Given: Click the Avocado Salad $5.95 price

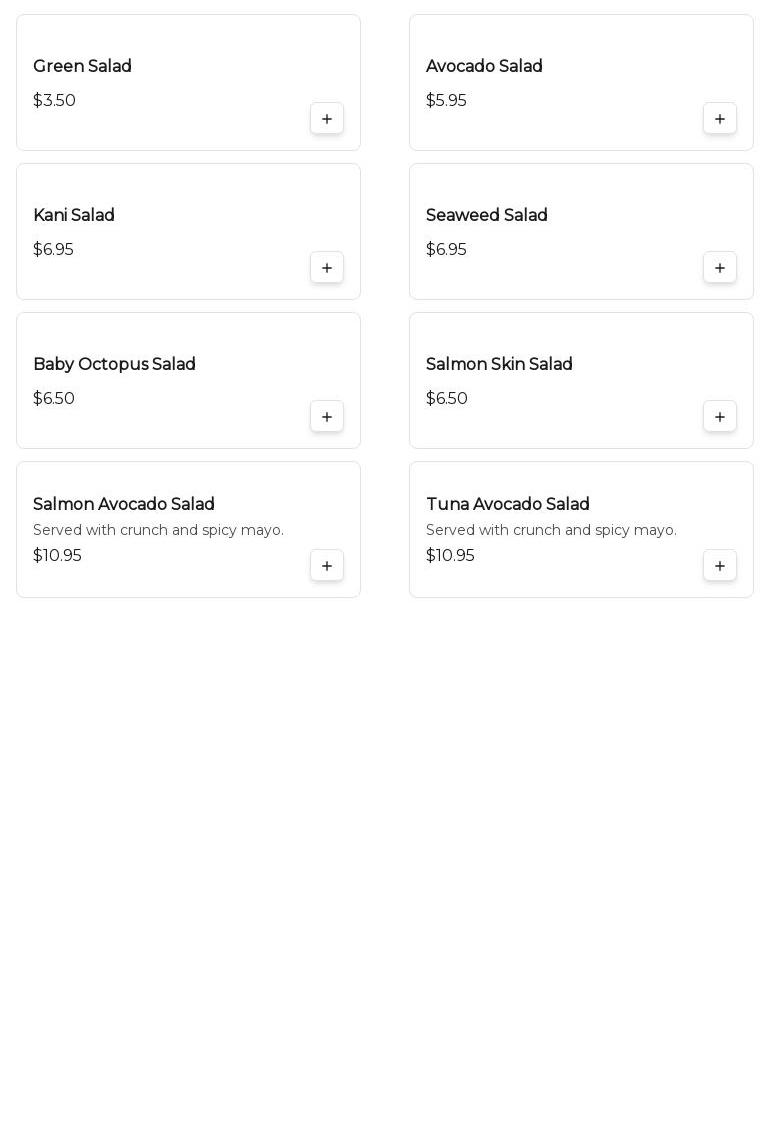Looking at the screenshot, I should [x=446, y=100].
